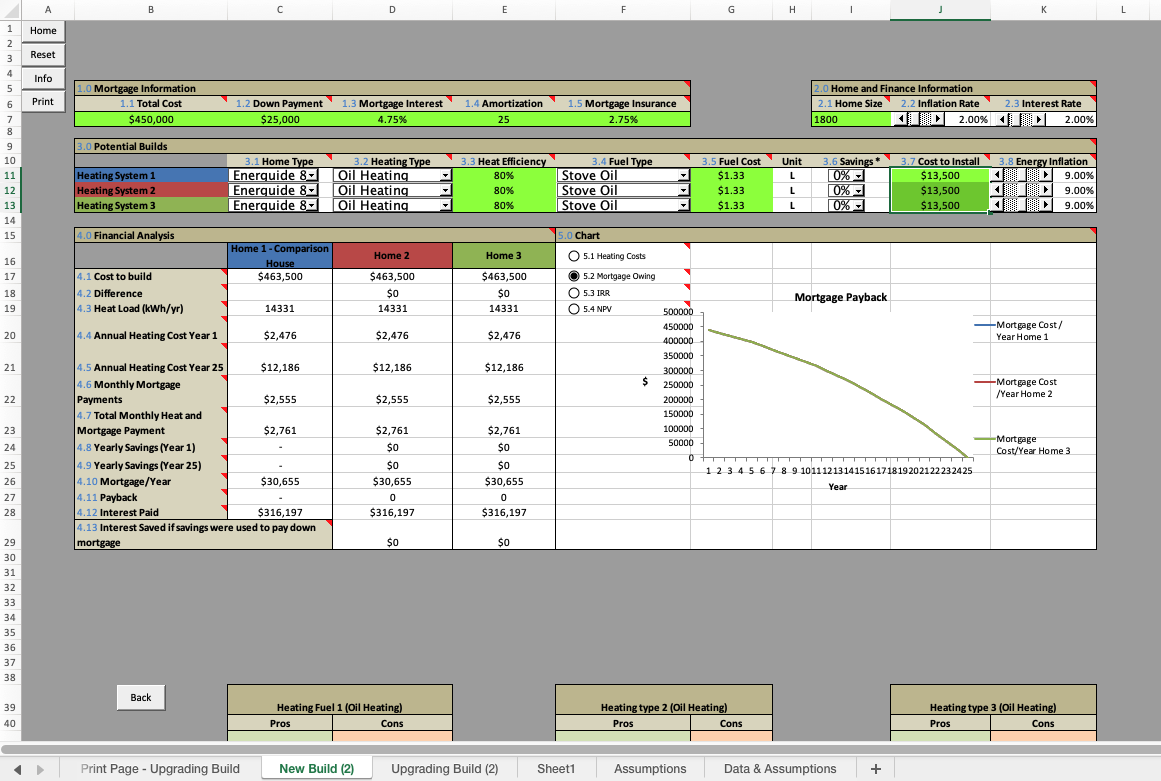Open Heating System 1 Home Type dropdown
The image size is (1161, 781).
click(x=312, y=176)
